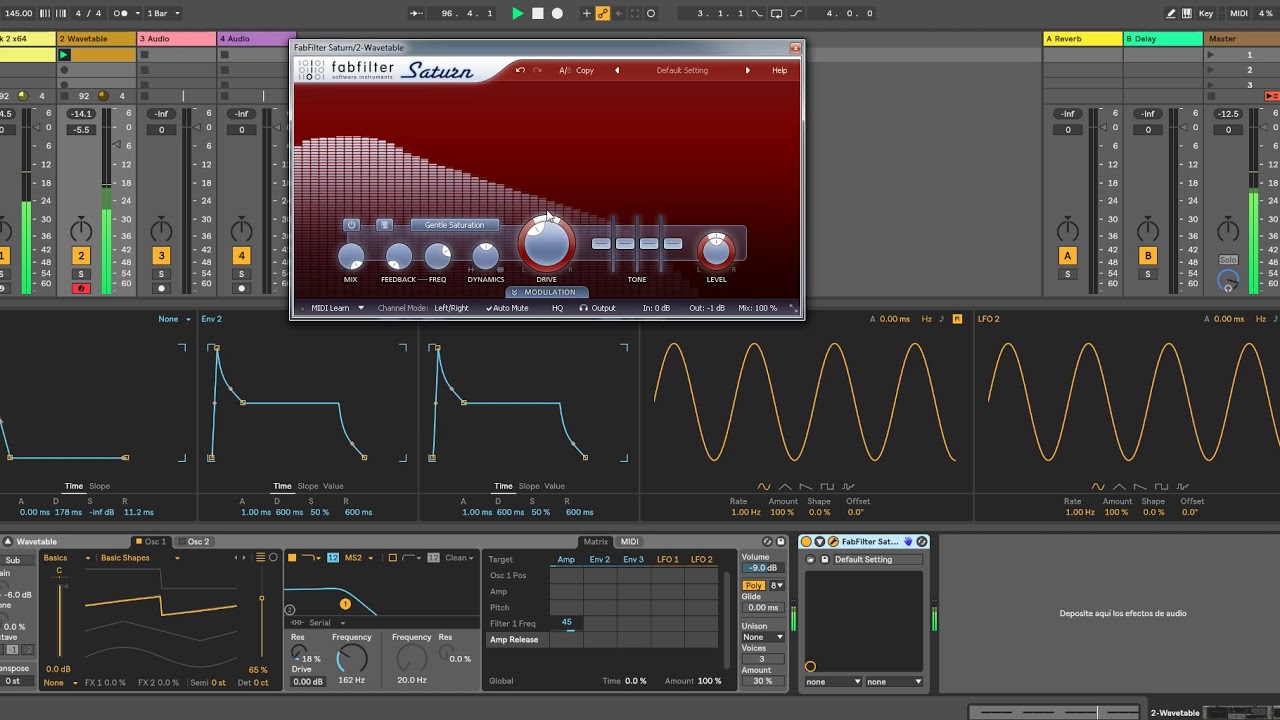
Task: Click the Saturn window resize corner icon
Action: (x=794, y=308)
